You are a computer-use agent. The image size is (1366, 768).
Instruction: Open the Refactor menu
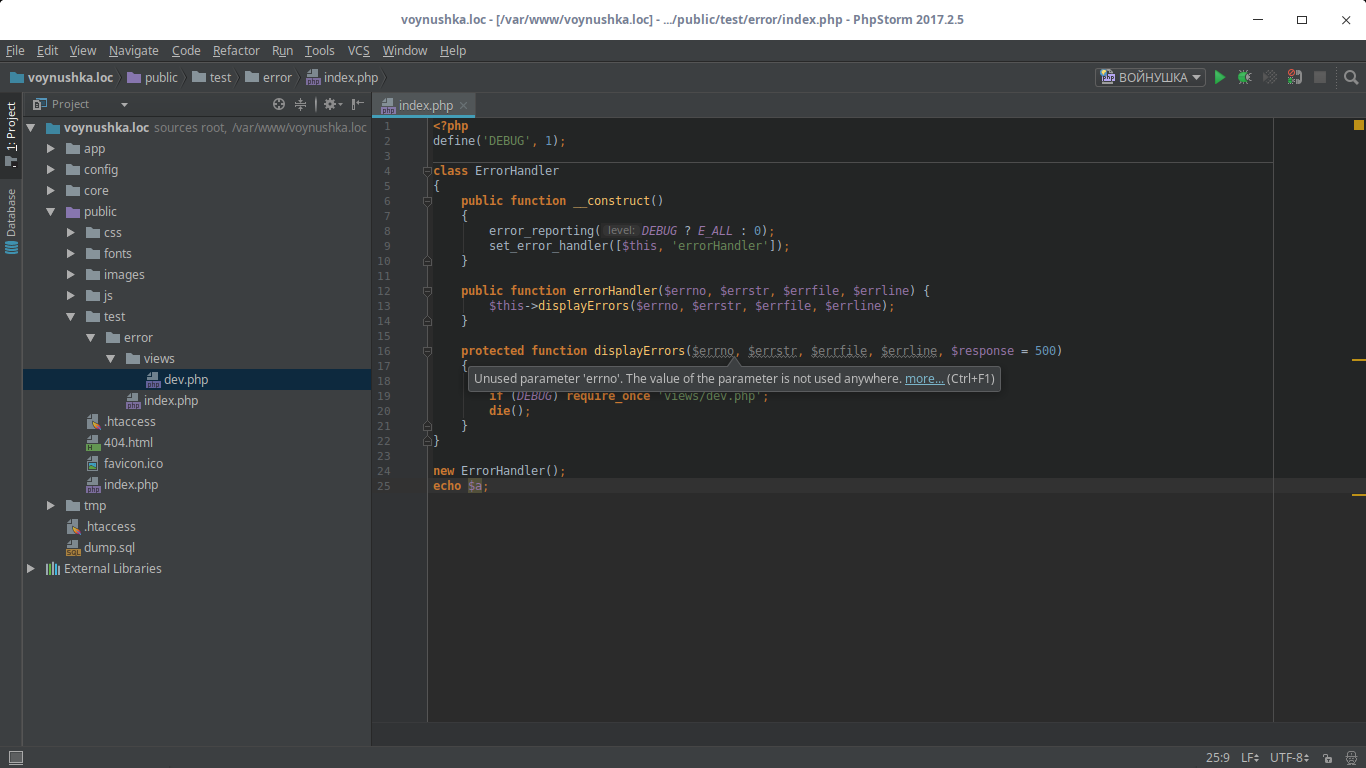pos(236,50)
